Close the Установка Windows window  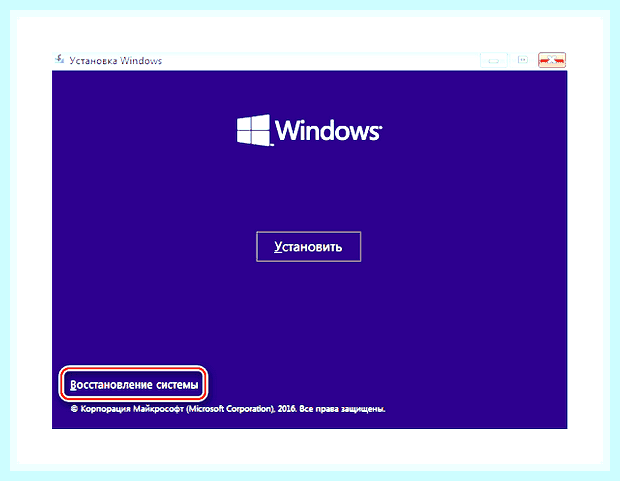tap(552, 60)
